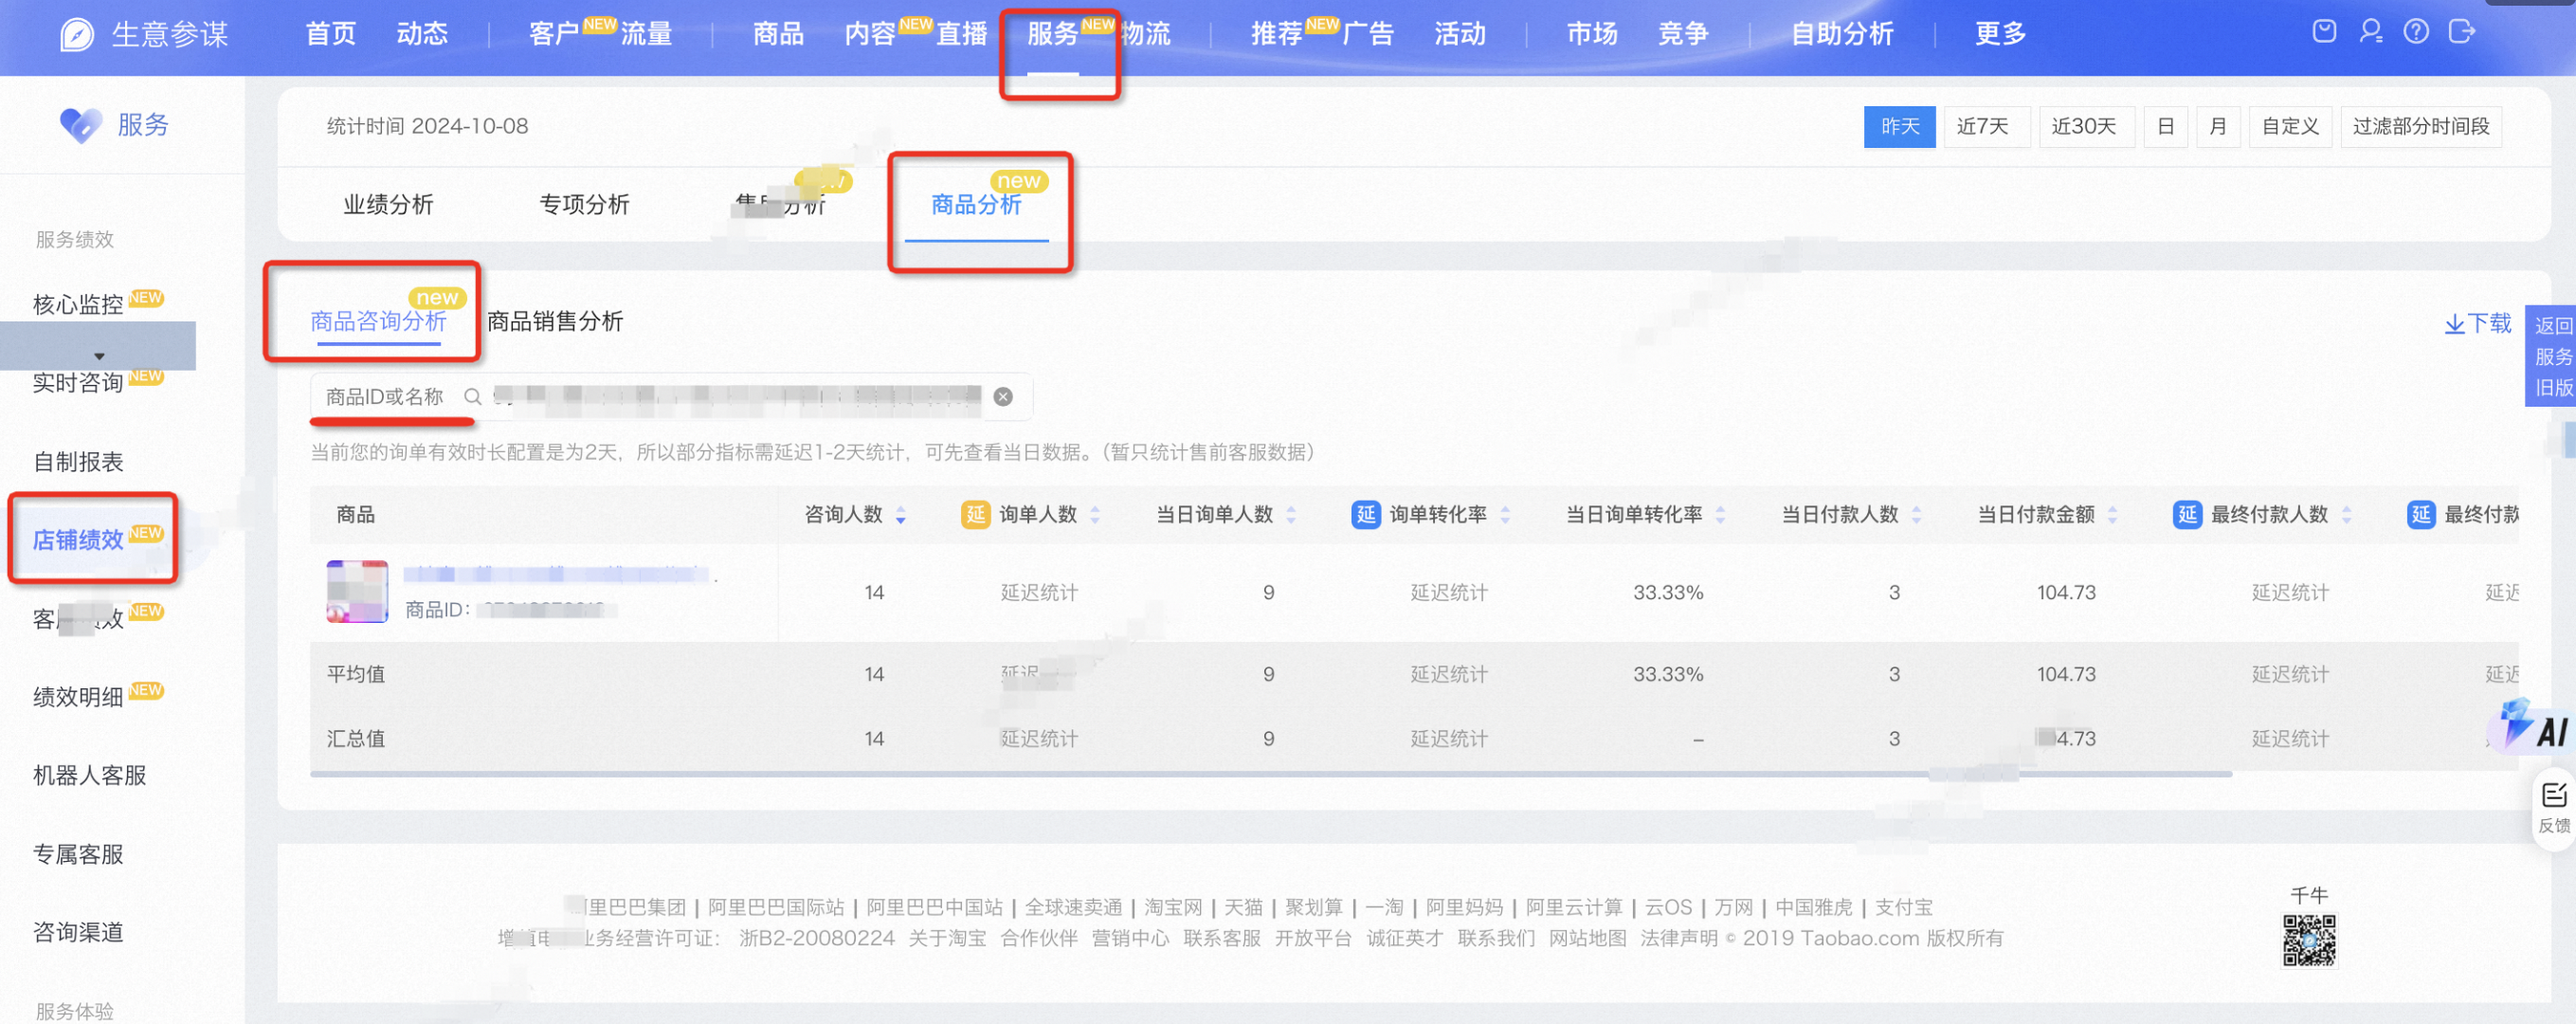
Task: Expand the sidebar collapse arrow under 核心监控
Action: [98, 356]
